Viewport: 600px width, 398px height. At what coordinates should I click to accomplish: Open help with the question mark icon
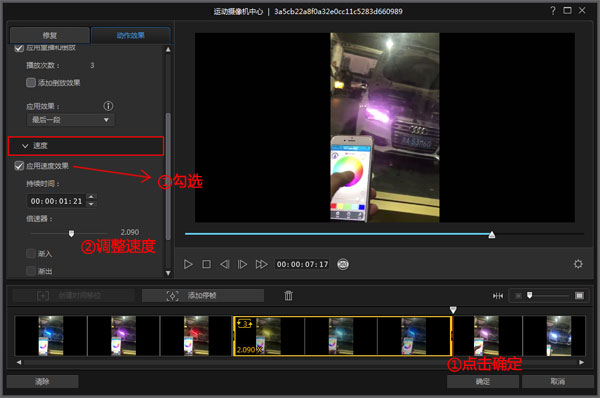point(553,11)
